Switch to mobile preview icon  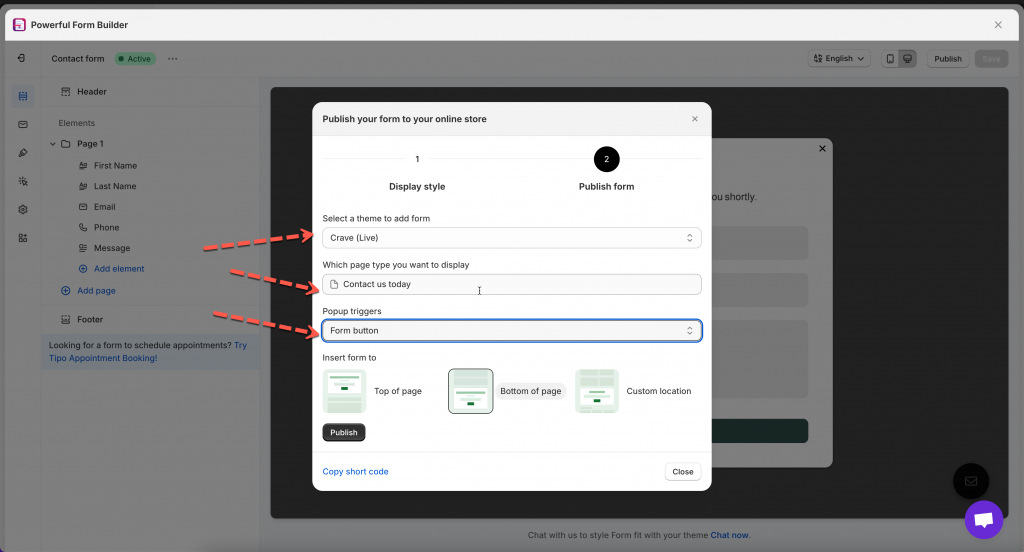(890, 59)
